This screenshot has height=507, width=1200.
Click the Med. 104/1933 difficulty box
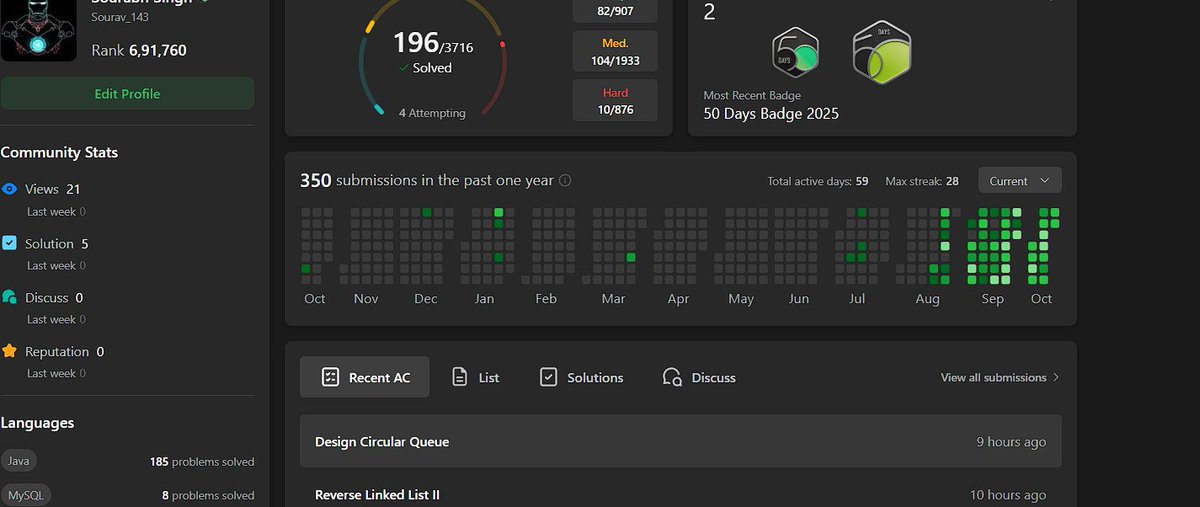pos(615,51)
